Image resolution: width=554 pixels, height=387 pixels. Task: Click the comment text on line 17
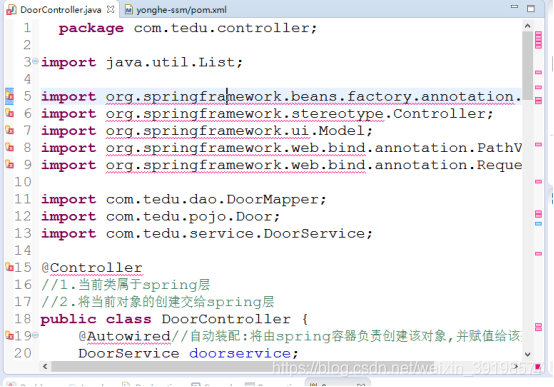(x=158, y=302)
